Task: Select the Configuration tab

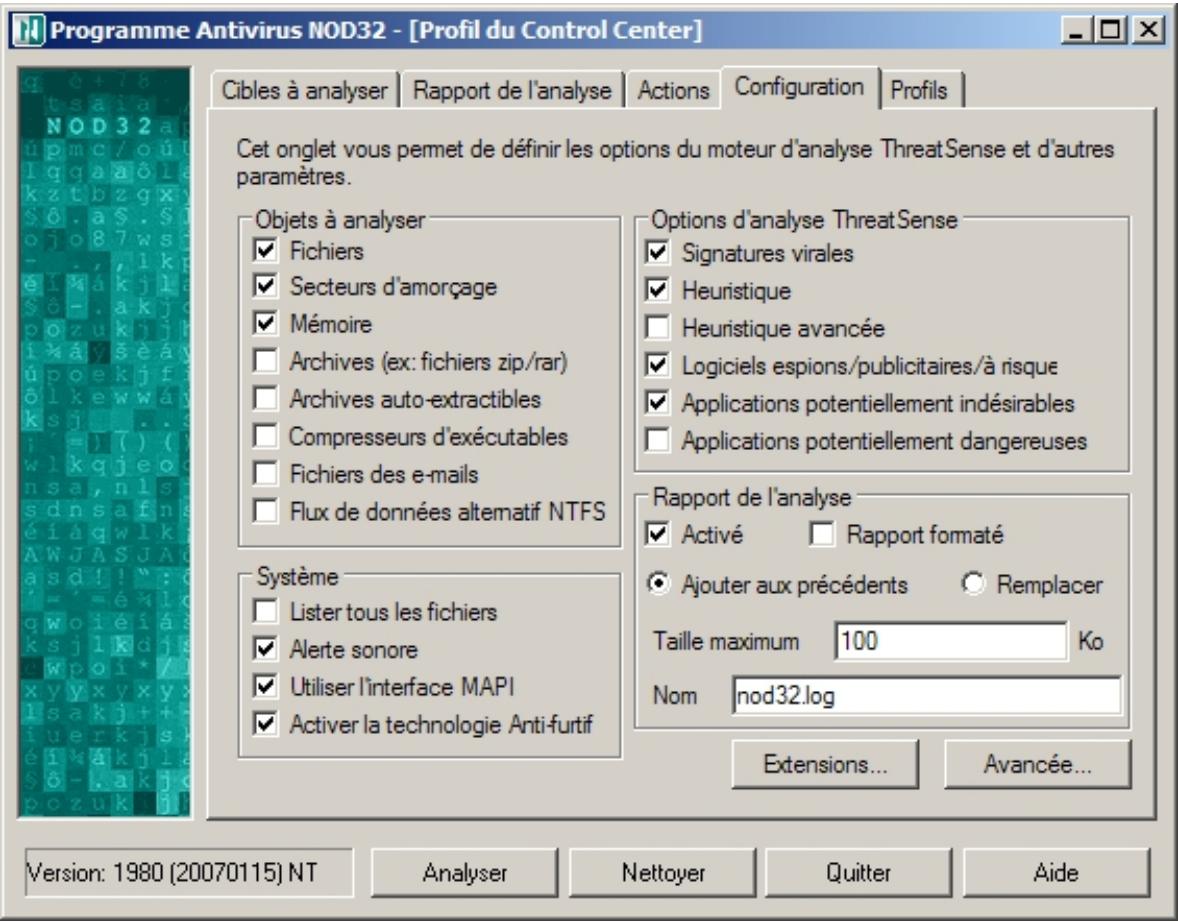Action: tap(799, 87)
